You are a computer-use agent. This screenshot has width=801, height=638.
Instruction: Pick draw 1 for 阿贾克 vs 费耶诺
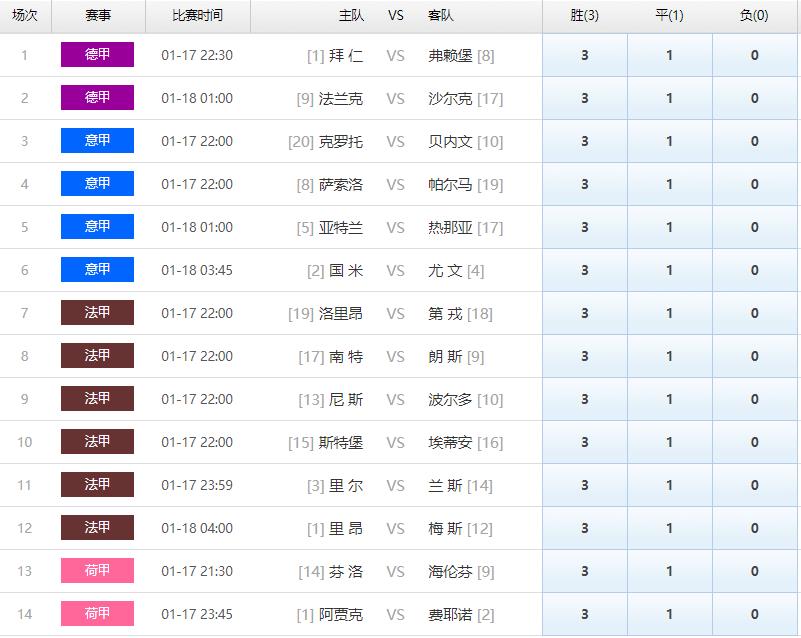pyautogui.click(x=670, y=614)
